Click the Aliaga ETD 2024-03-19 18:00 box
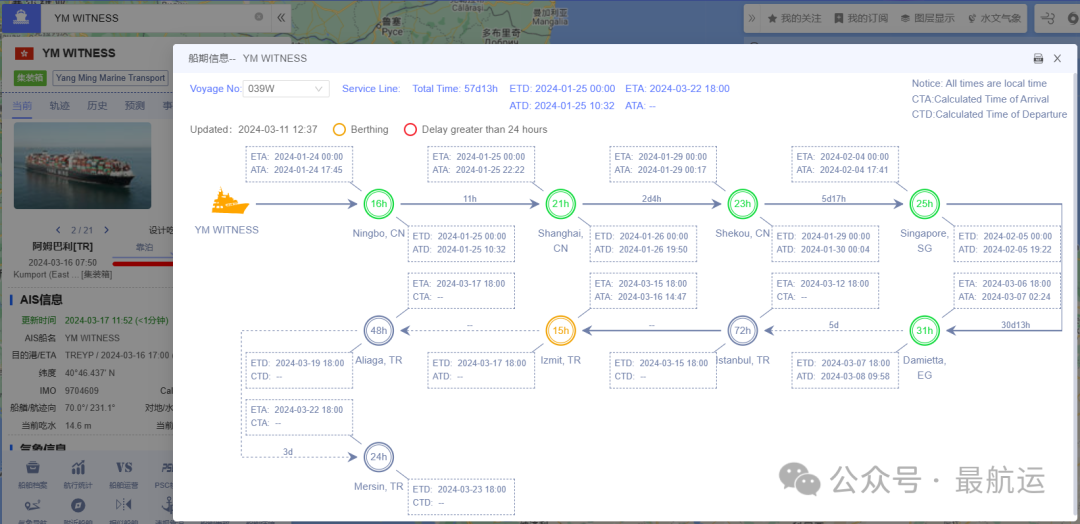 coord(300,370)
